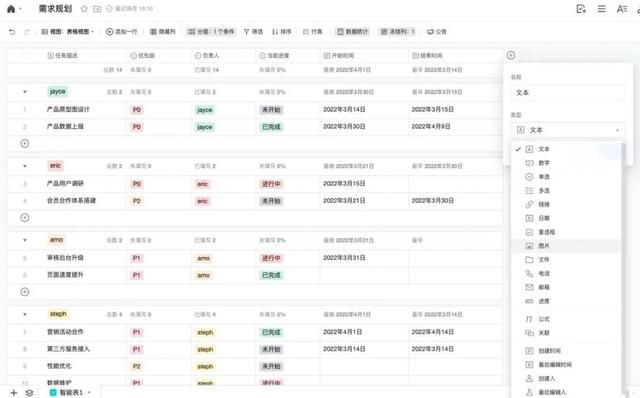Open the 类型 field type combo box
The height and width of the screenshot is (398, 640).
coord(568,130)
